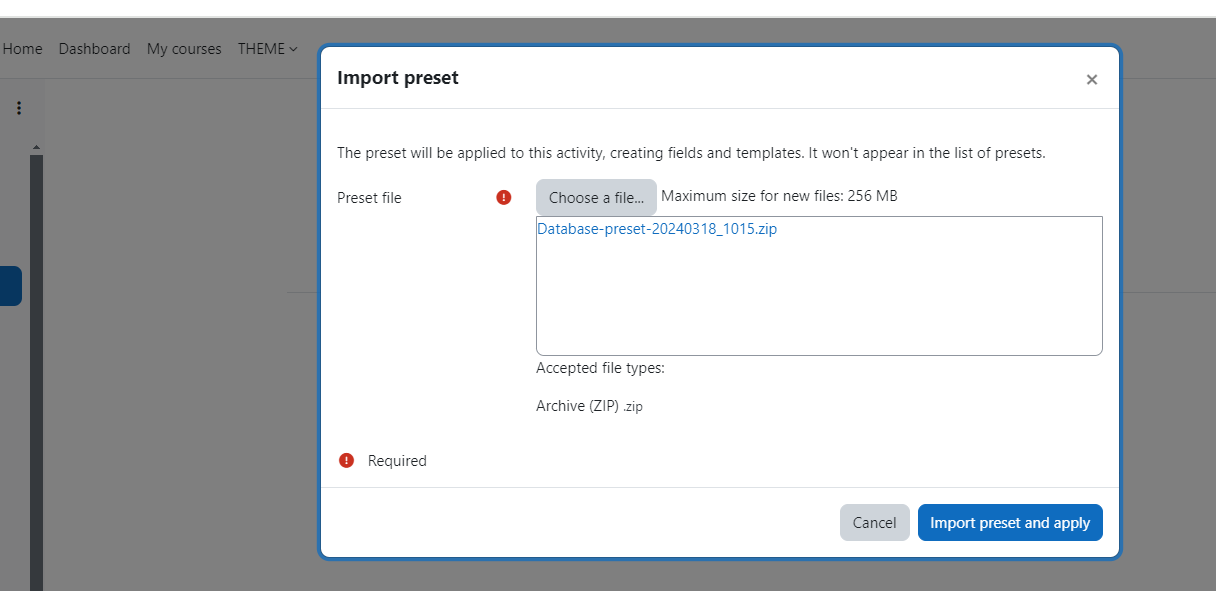Cancel the preset import
The width and height of the screenshot is (1216, 591).
click(x=874, y=522)
